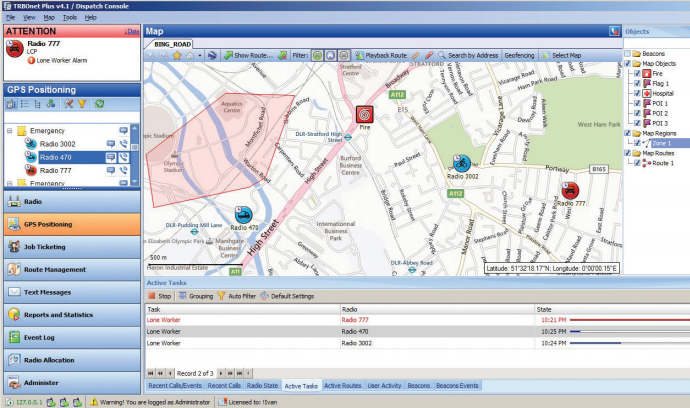
Task: Toggle the gray radio filter button
Action: point(344,55)
